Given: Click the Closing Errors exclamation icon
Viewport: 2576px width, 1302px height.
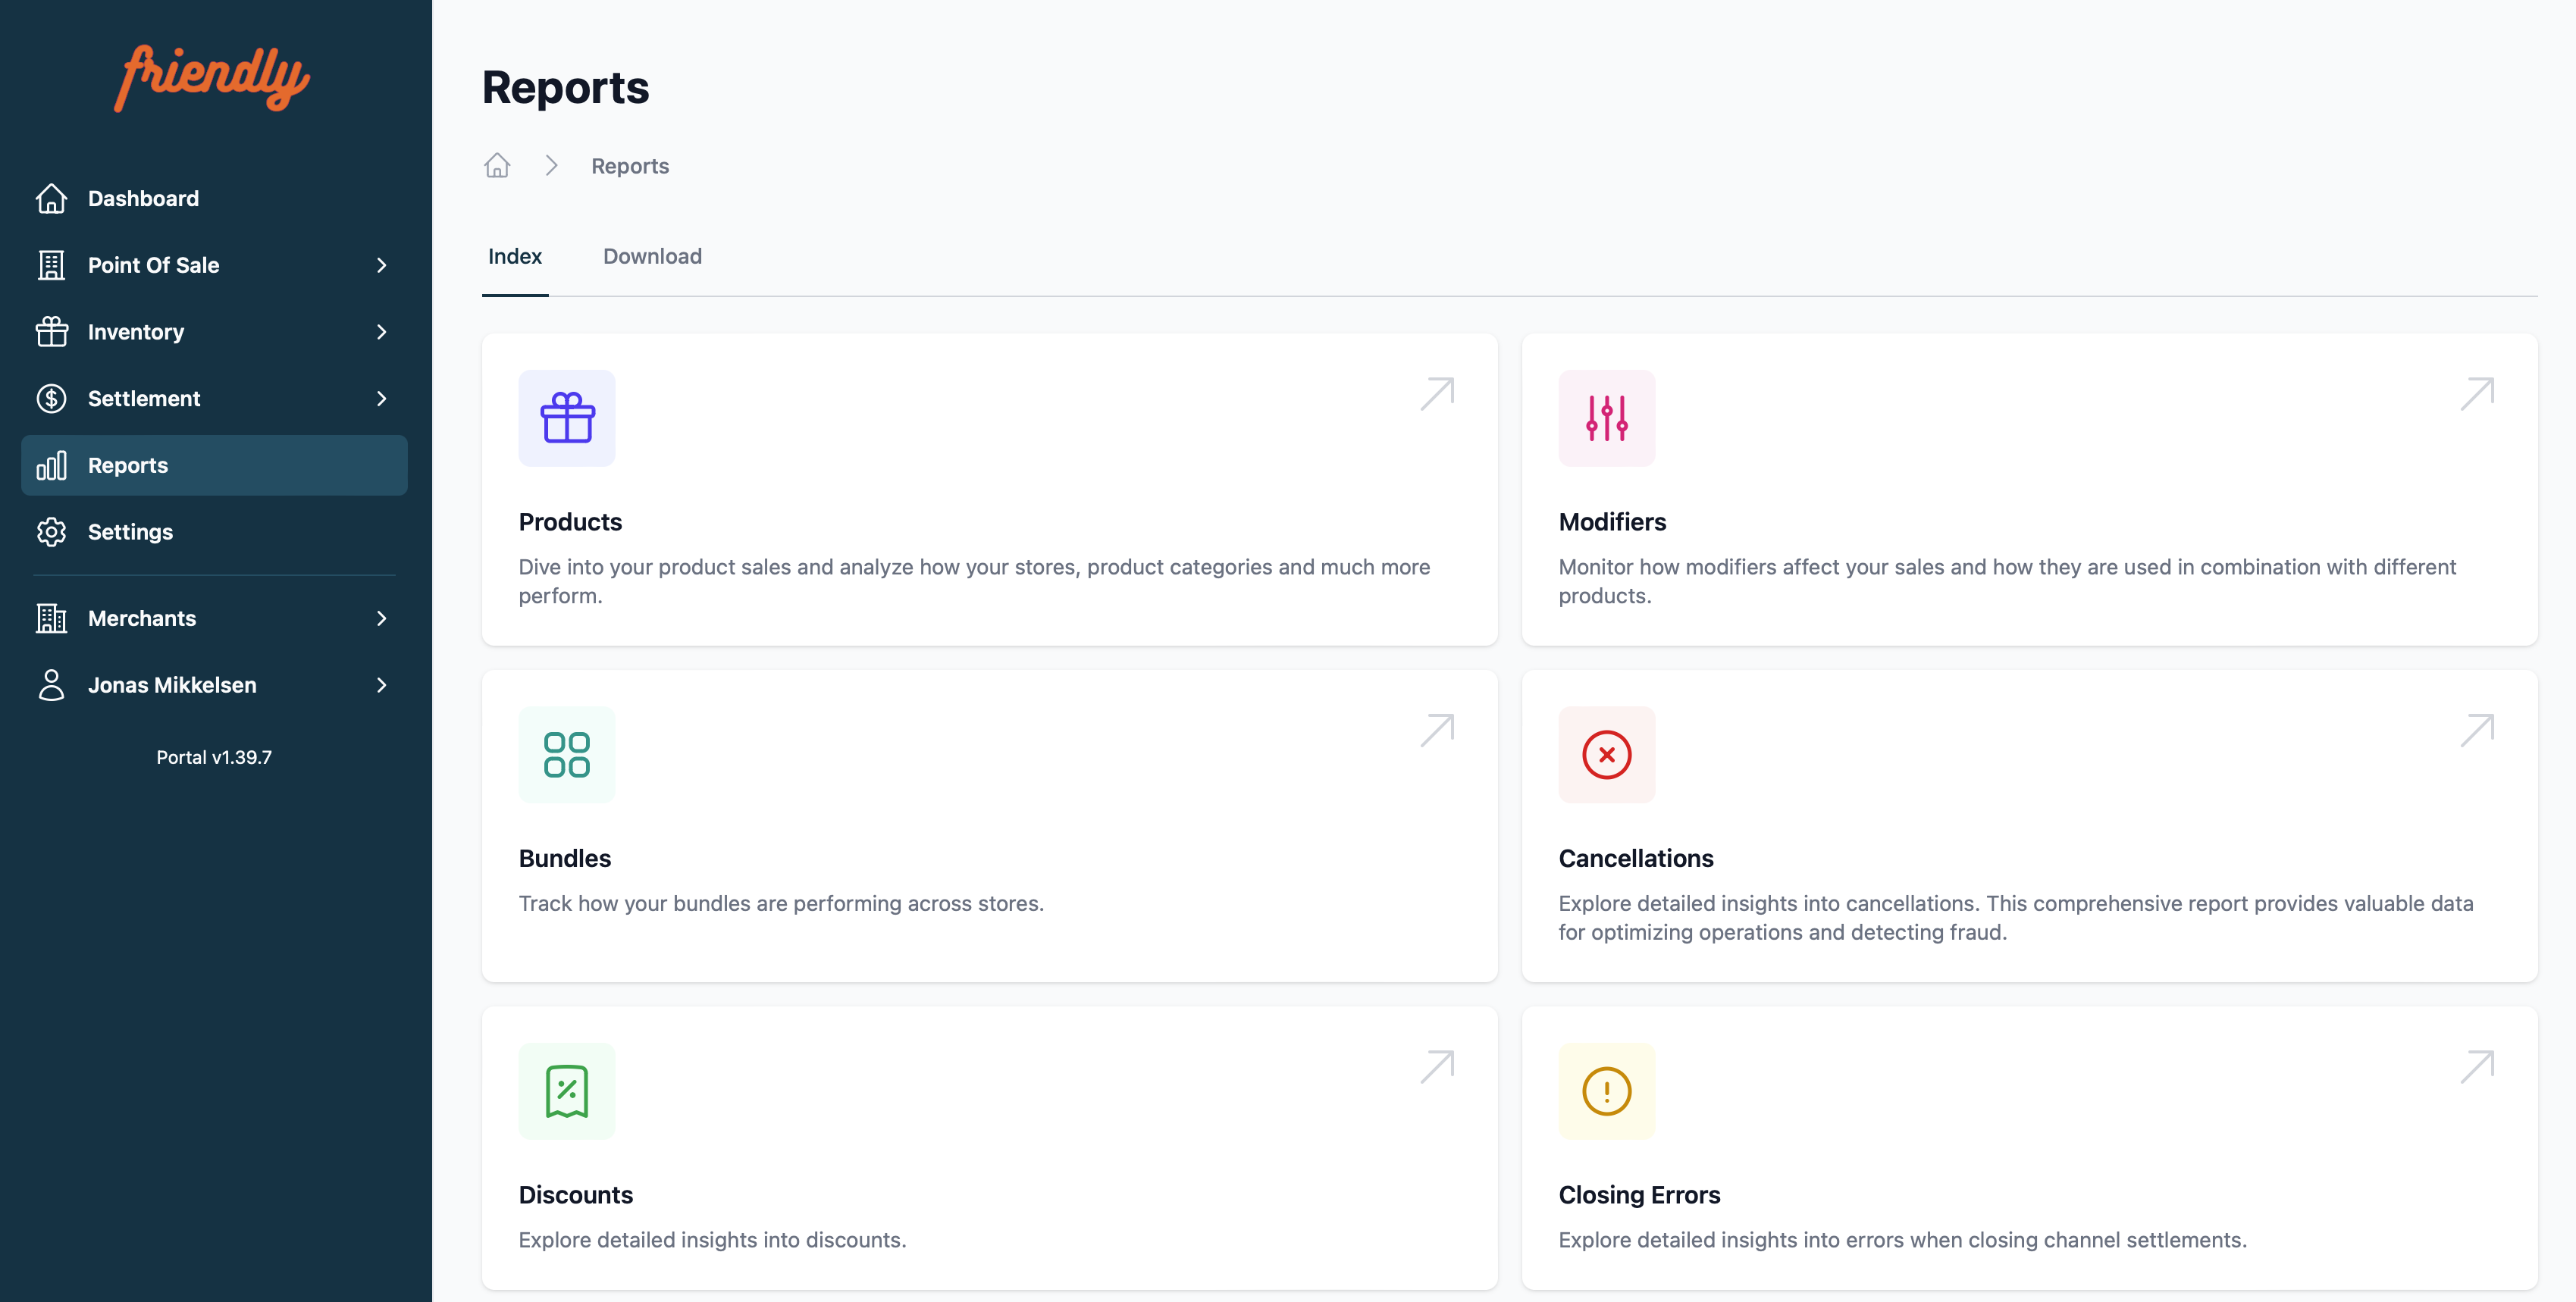Looking at the screenshot, I should click(1606, 1091).
